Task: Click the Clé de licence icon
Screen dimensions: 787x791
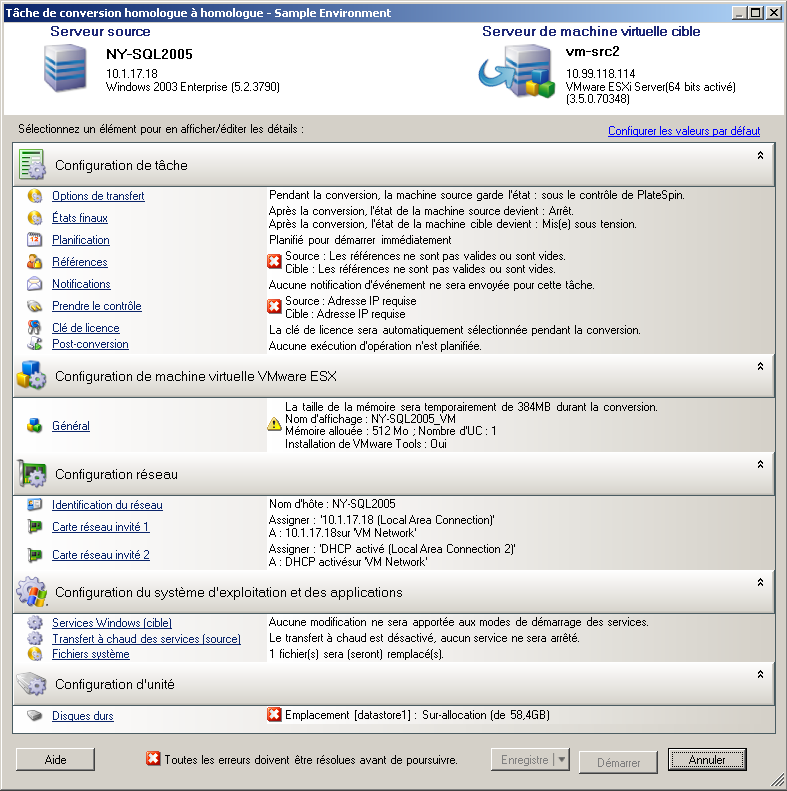Action: click(x=34, y=328)
